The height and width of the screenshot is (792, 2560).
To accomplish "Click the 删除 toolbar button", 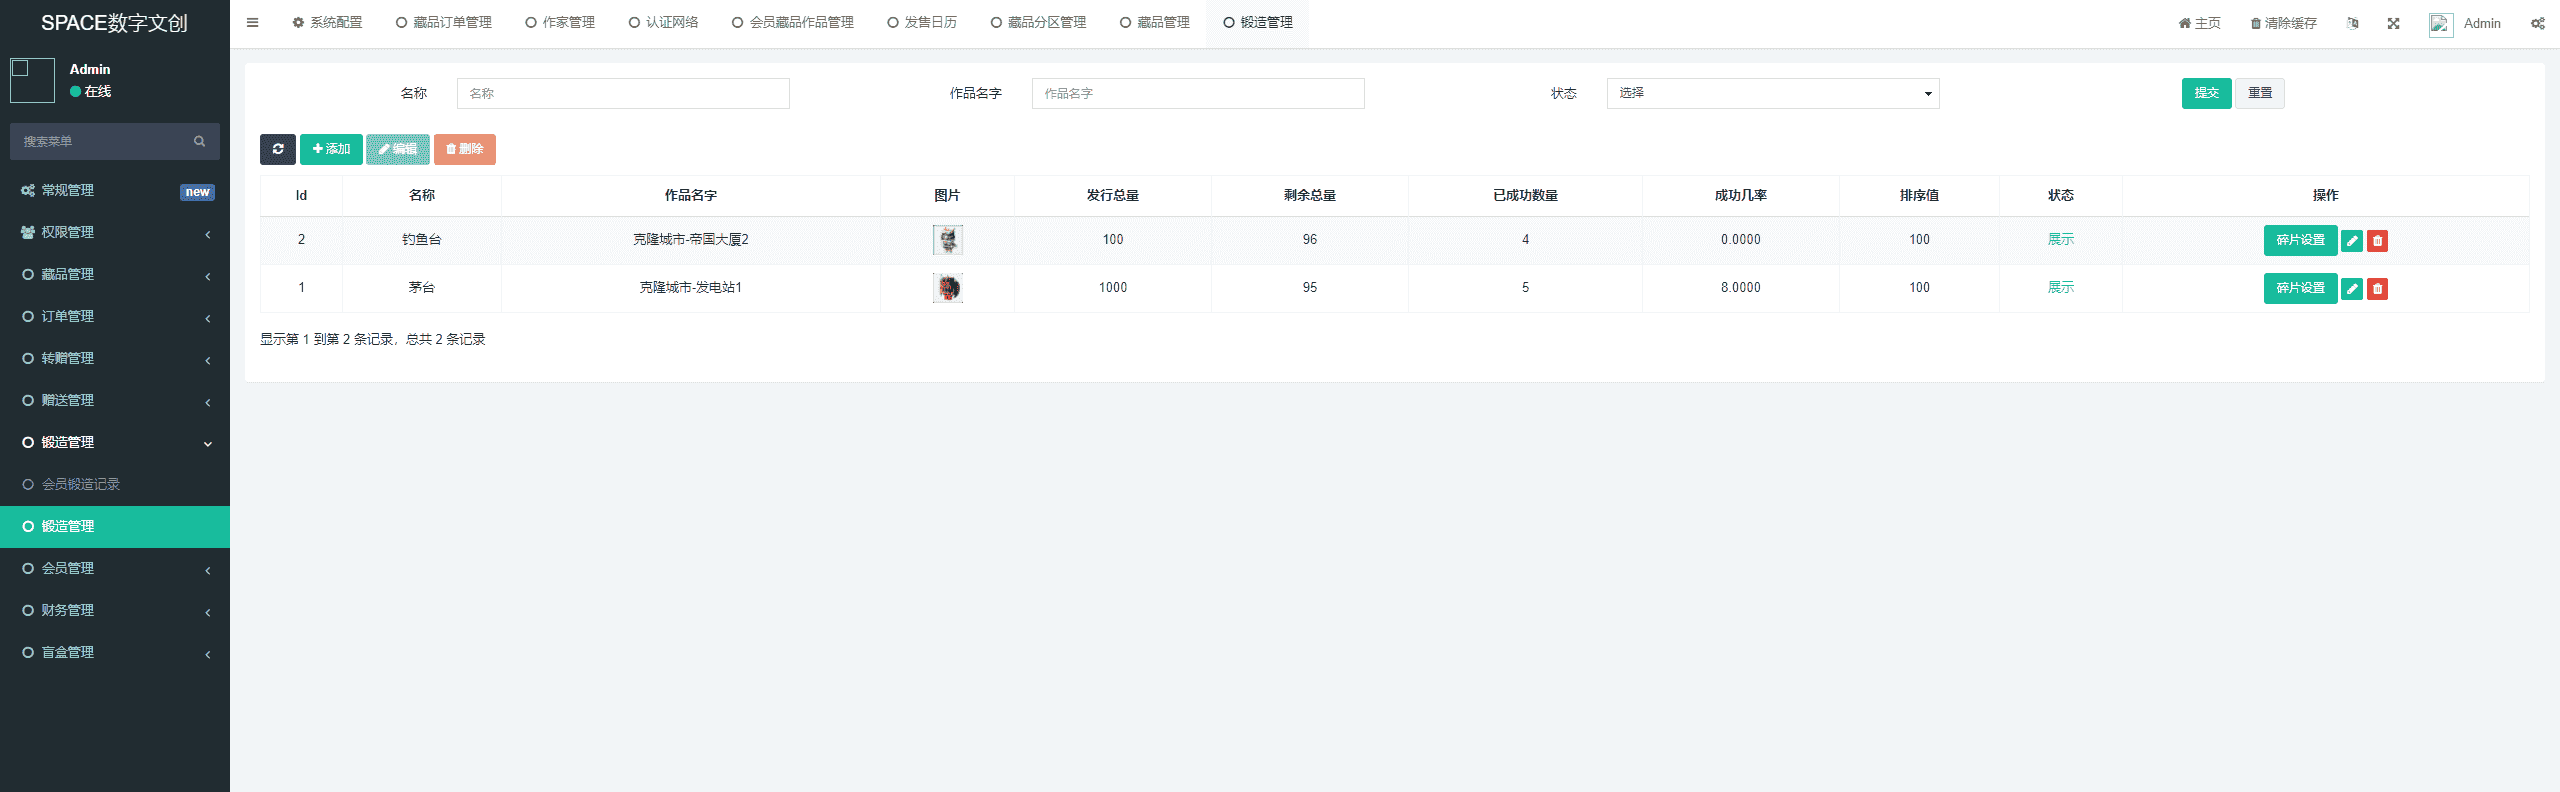I will pos(464,149).
